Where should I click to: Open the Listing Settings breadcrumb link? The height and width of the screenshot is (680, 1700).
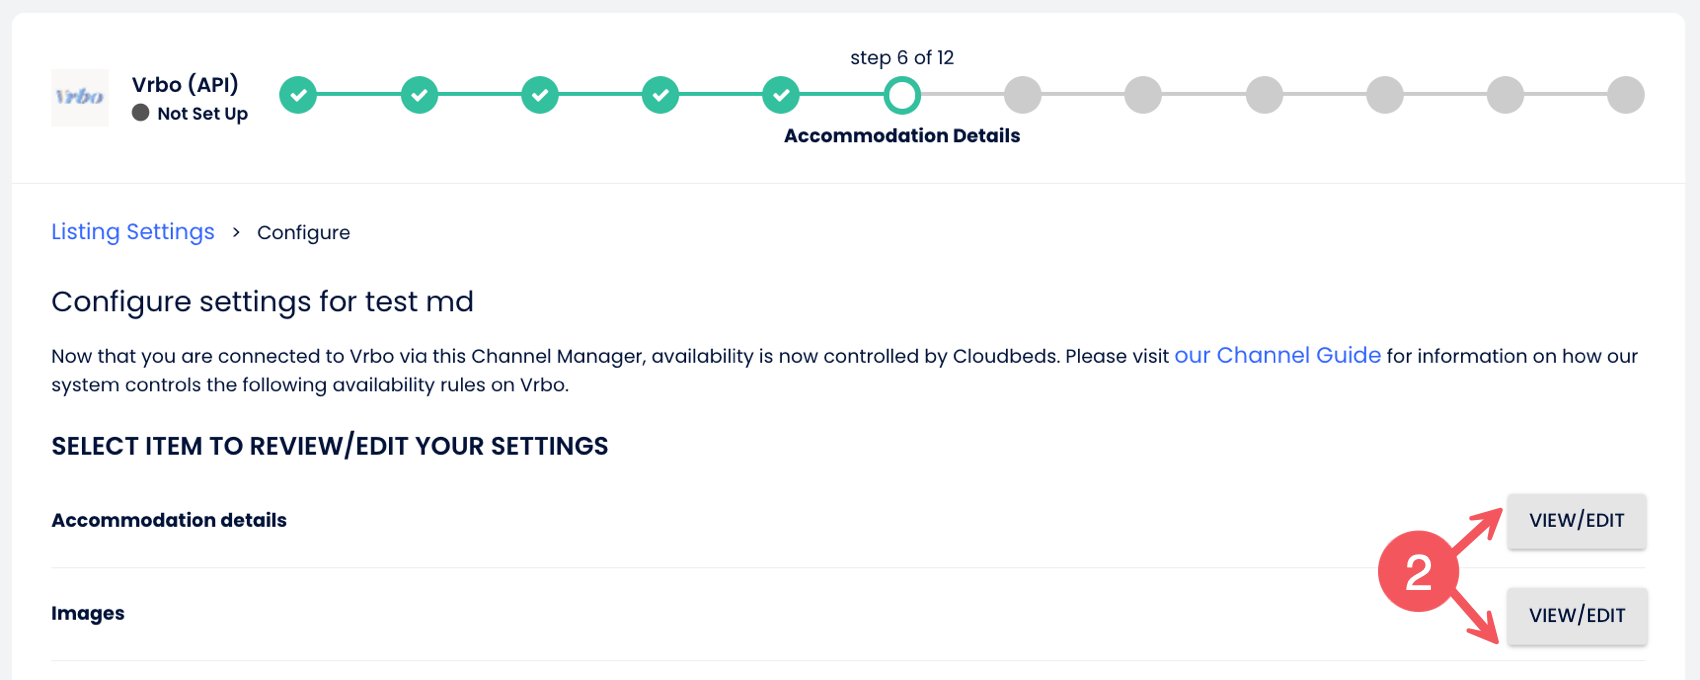point(133,232)
